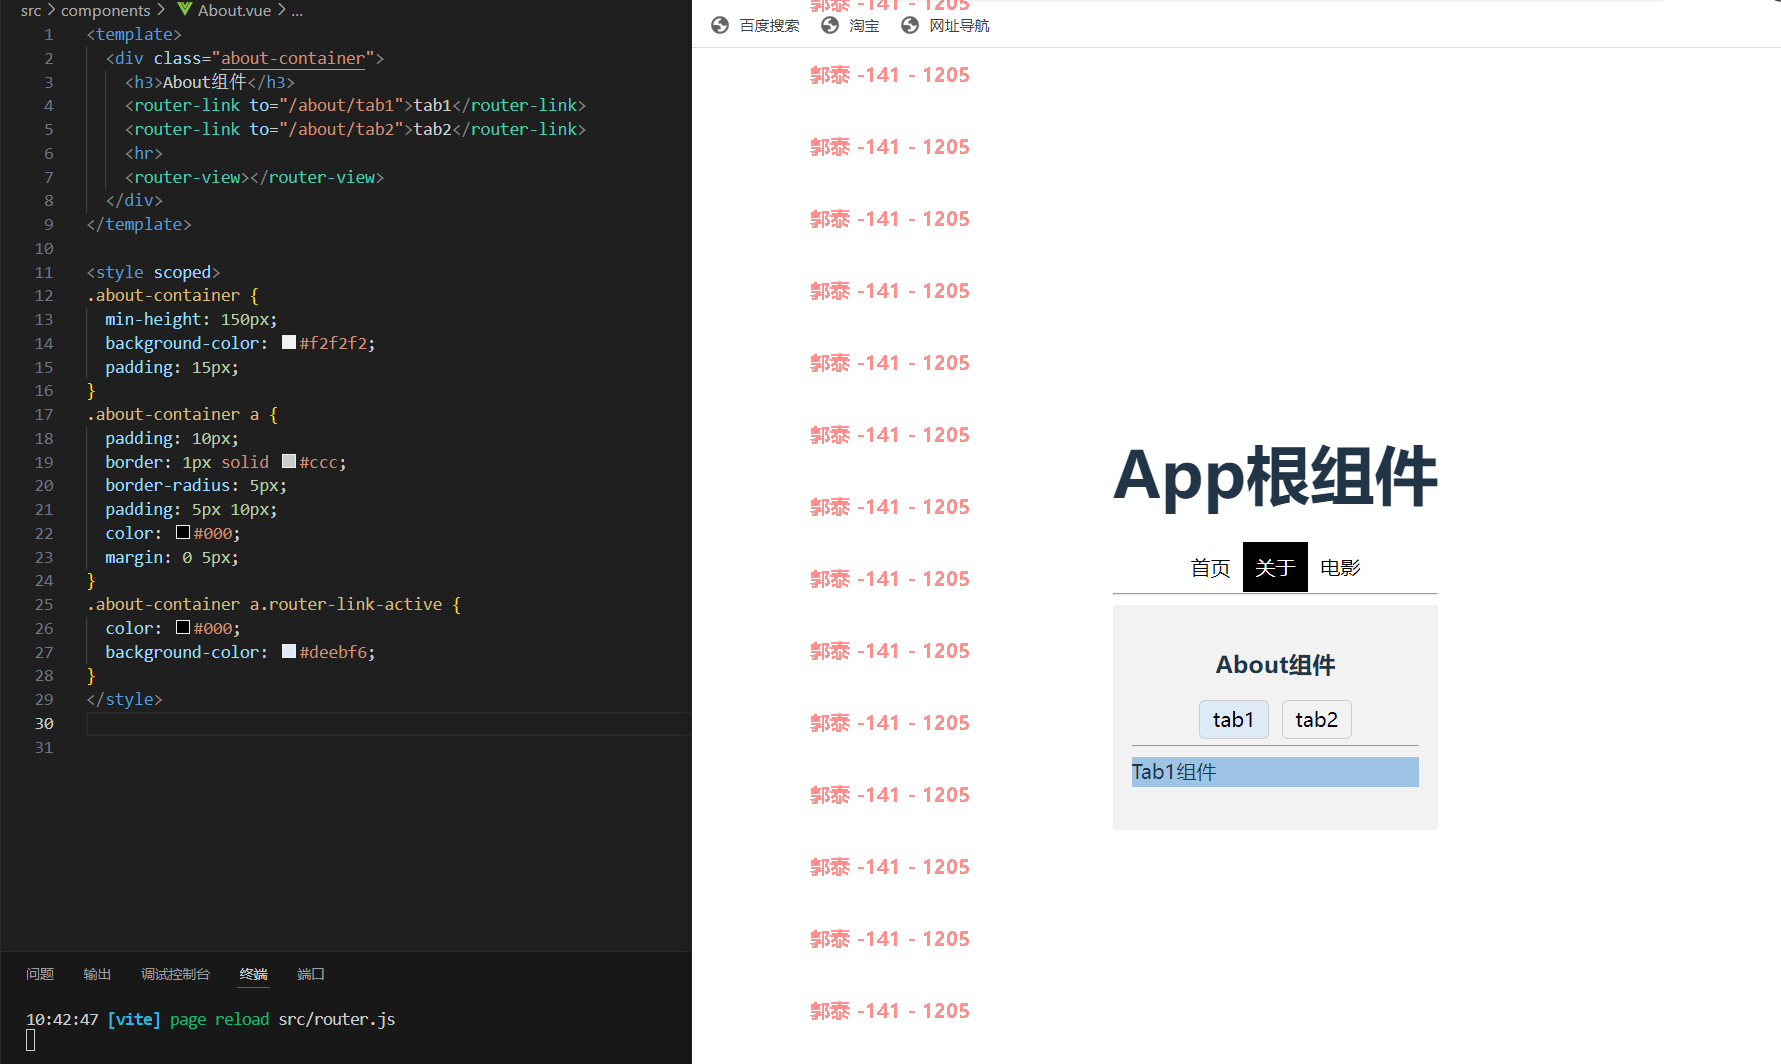Click the Taobao bookmark globe icon
This screenshot has width=1781, height=1064.
pos(830,25)
